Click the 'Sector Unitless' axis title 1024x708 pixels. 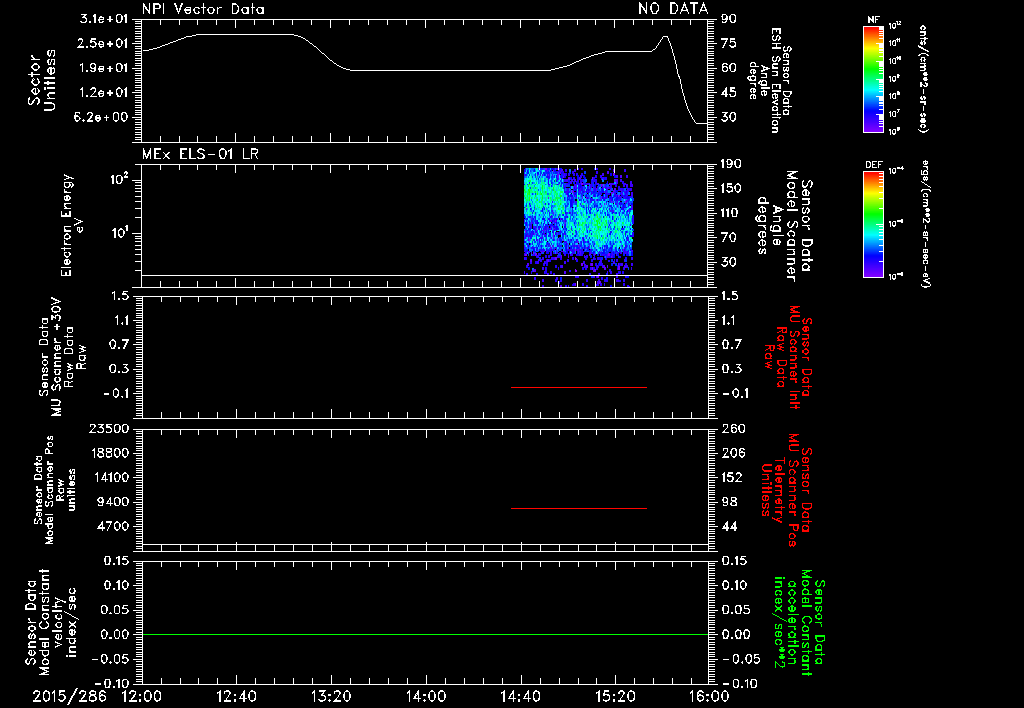pos(41,80)
